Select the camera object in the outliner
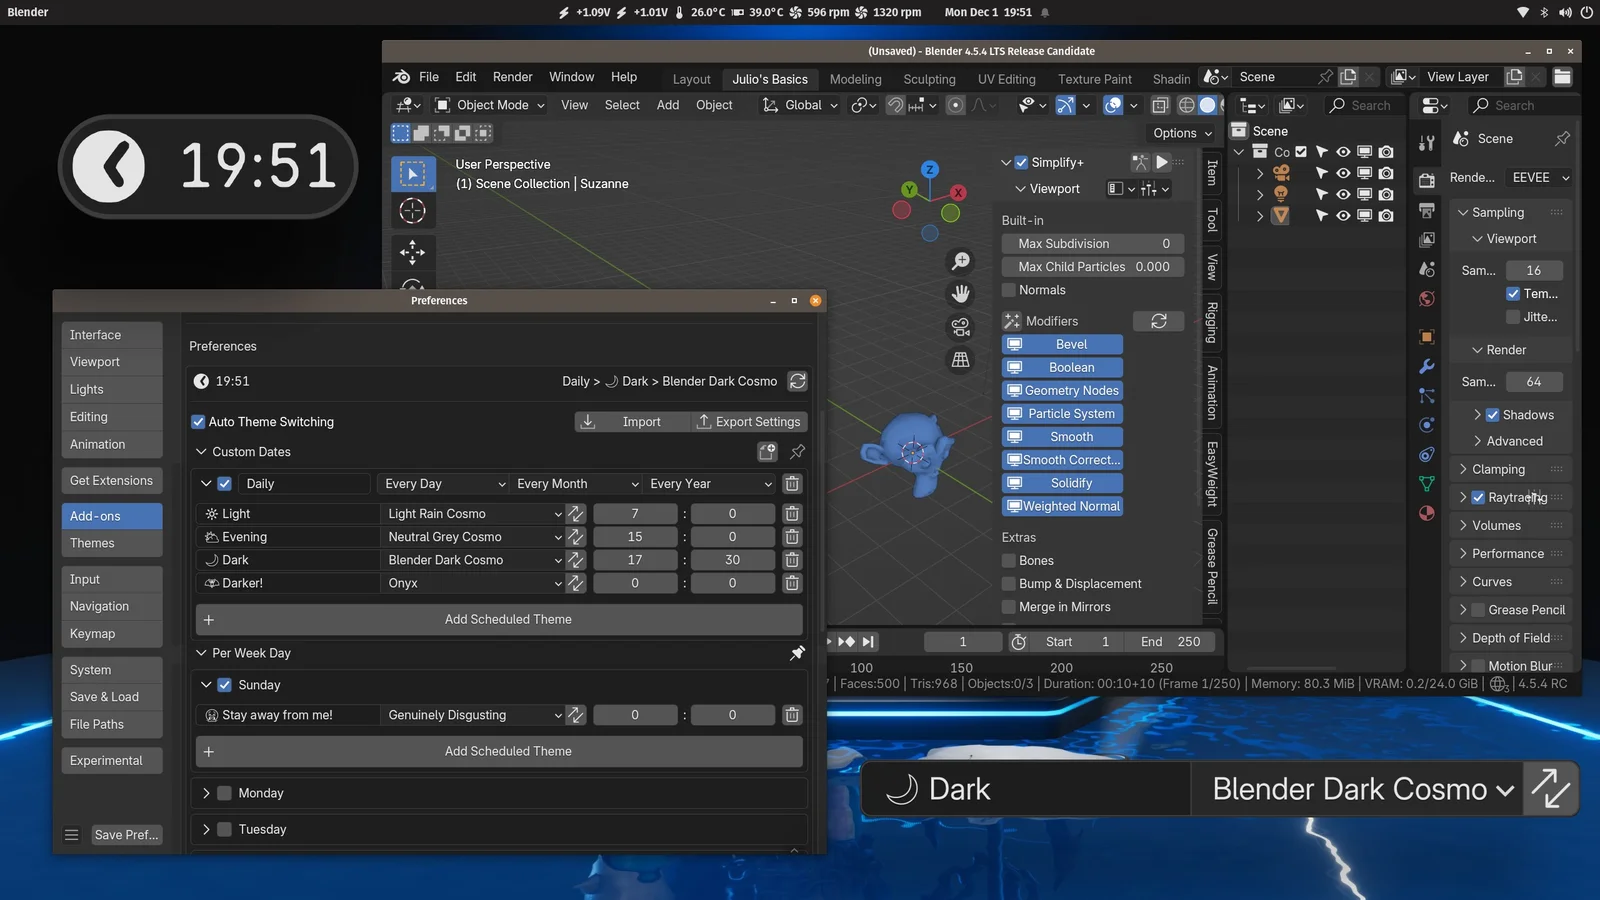Screen dimensions: 1600x900 pos(1281,172)
